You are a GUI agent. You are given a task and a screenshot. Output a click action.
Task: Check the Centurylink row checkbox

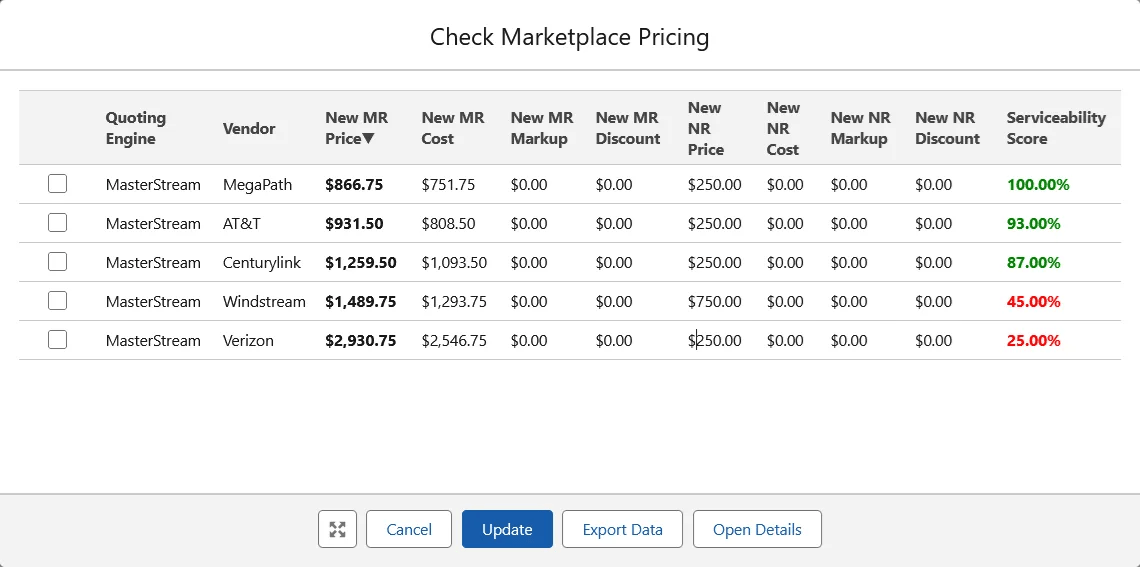(x=58, y=262)
